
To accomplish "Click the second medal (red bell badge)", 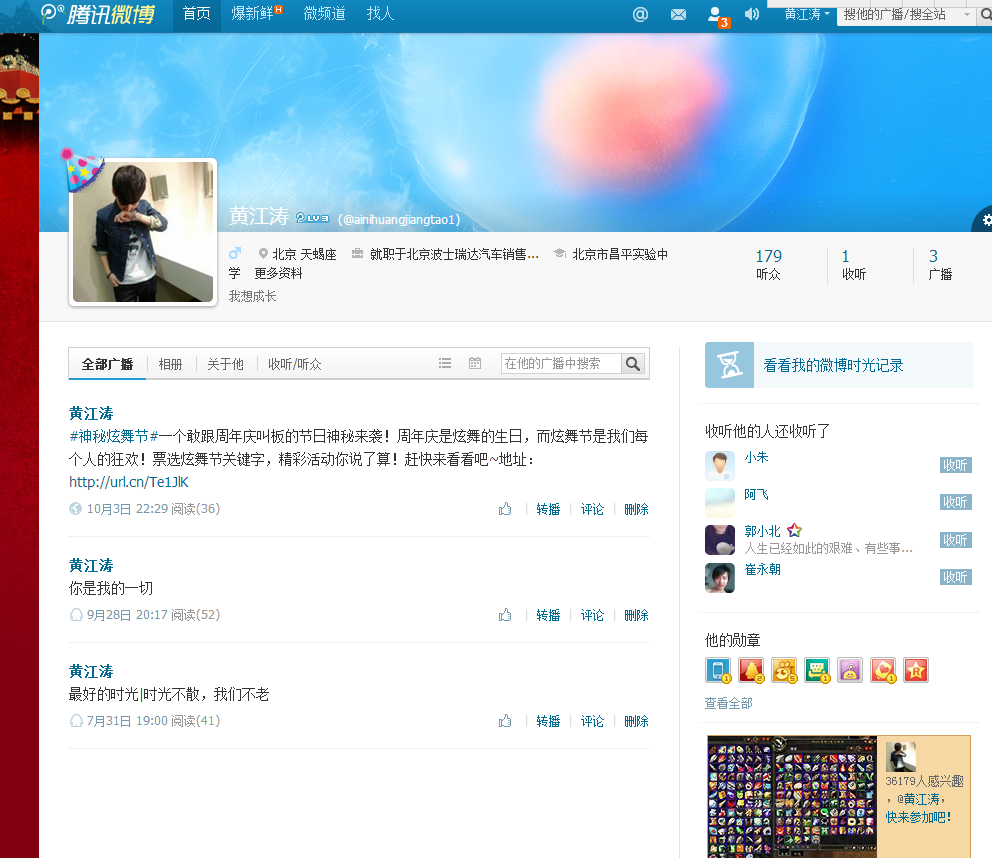I will [x=751, y=670].
